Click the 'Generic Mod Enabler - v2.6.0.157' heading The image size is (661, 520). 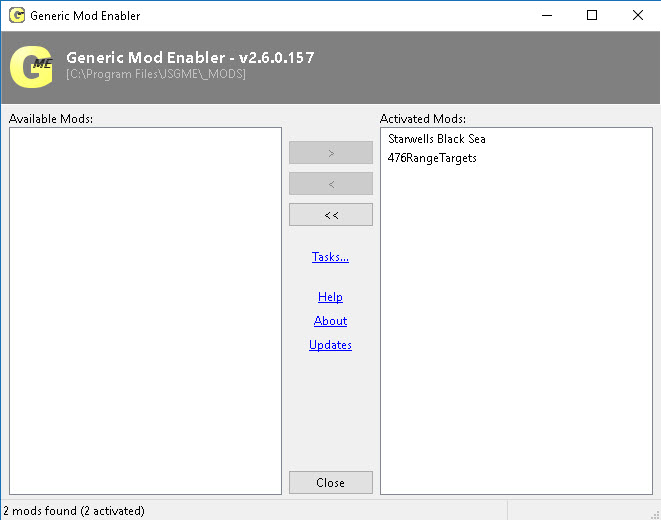tap(190, 58)
